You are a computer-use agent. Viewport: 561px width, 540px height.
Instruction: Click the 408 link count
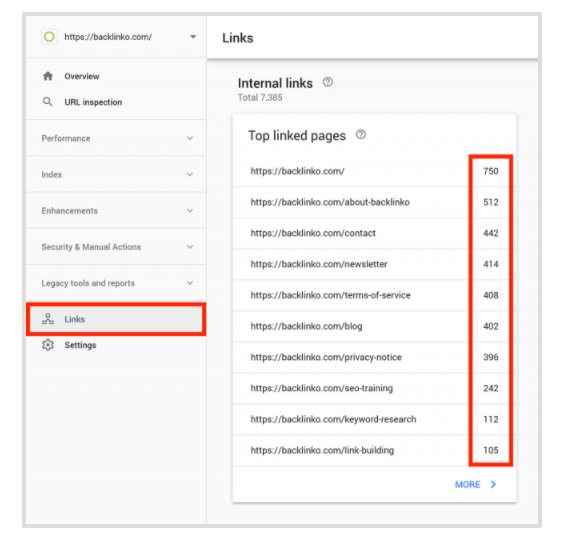491,295
